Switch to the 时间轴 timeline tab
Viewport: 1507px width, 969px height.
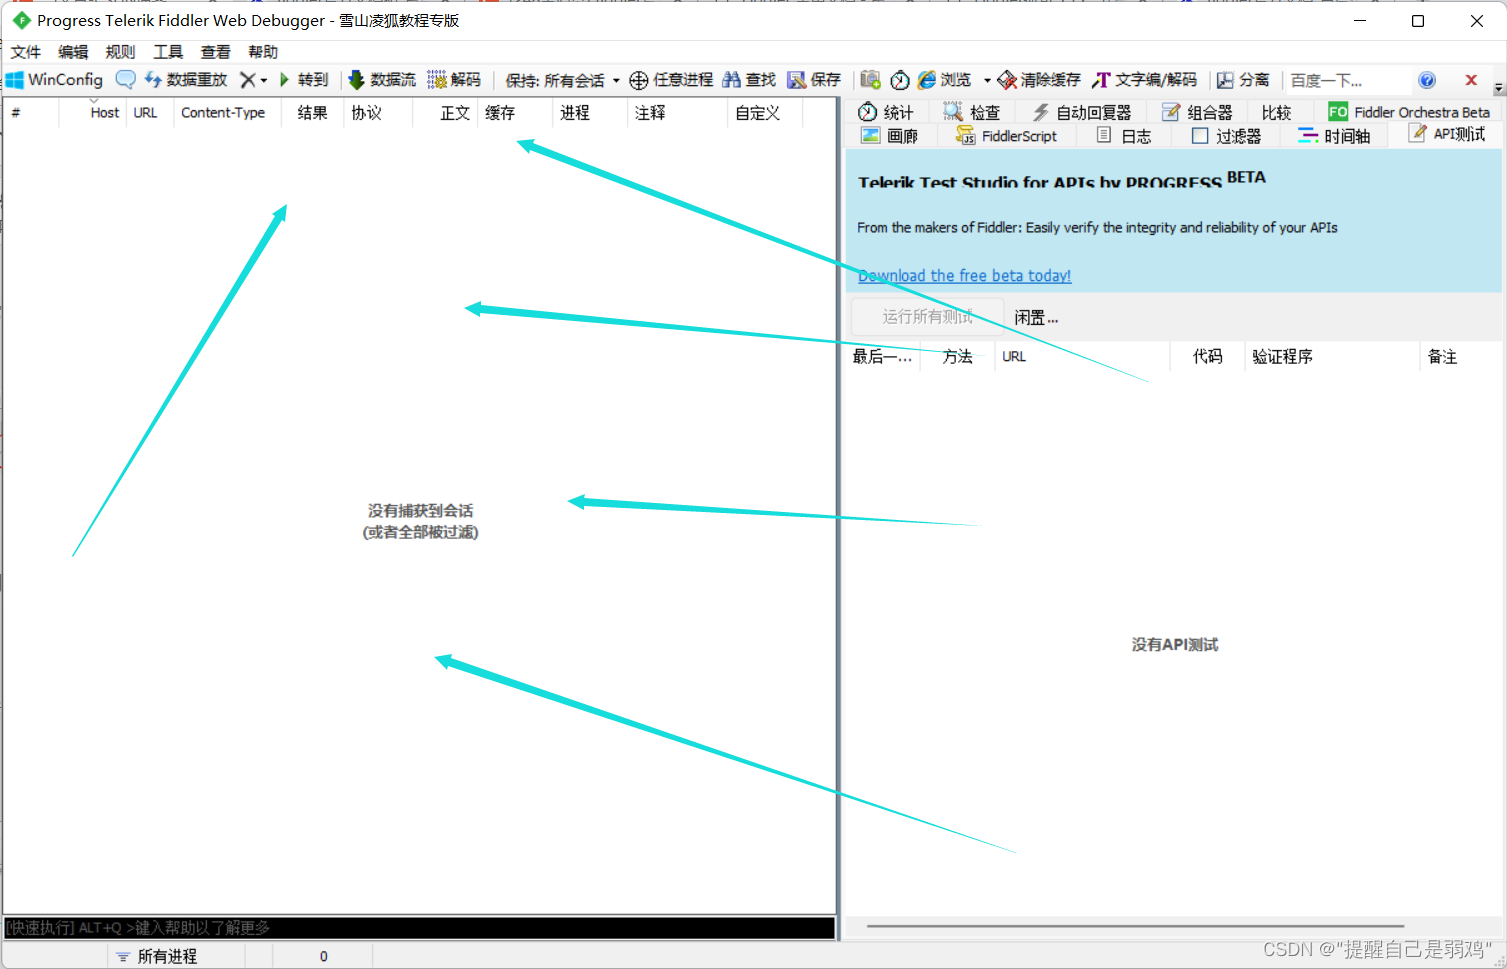pos(1334,135)
